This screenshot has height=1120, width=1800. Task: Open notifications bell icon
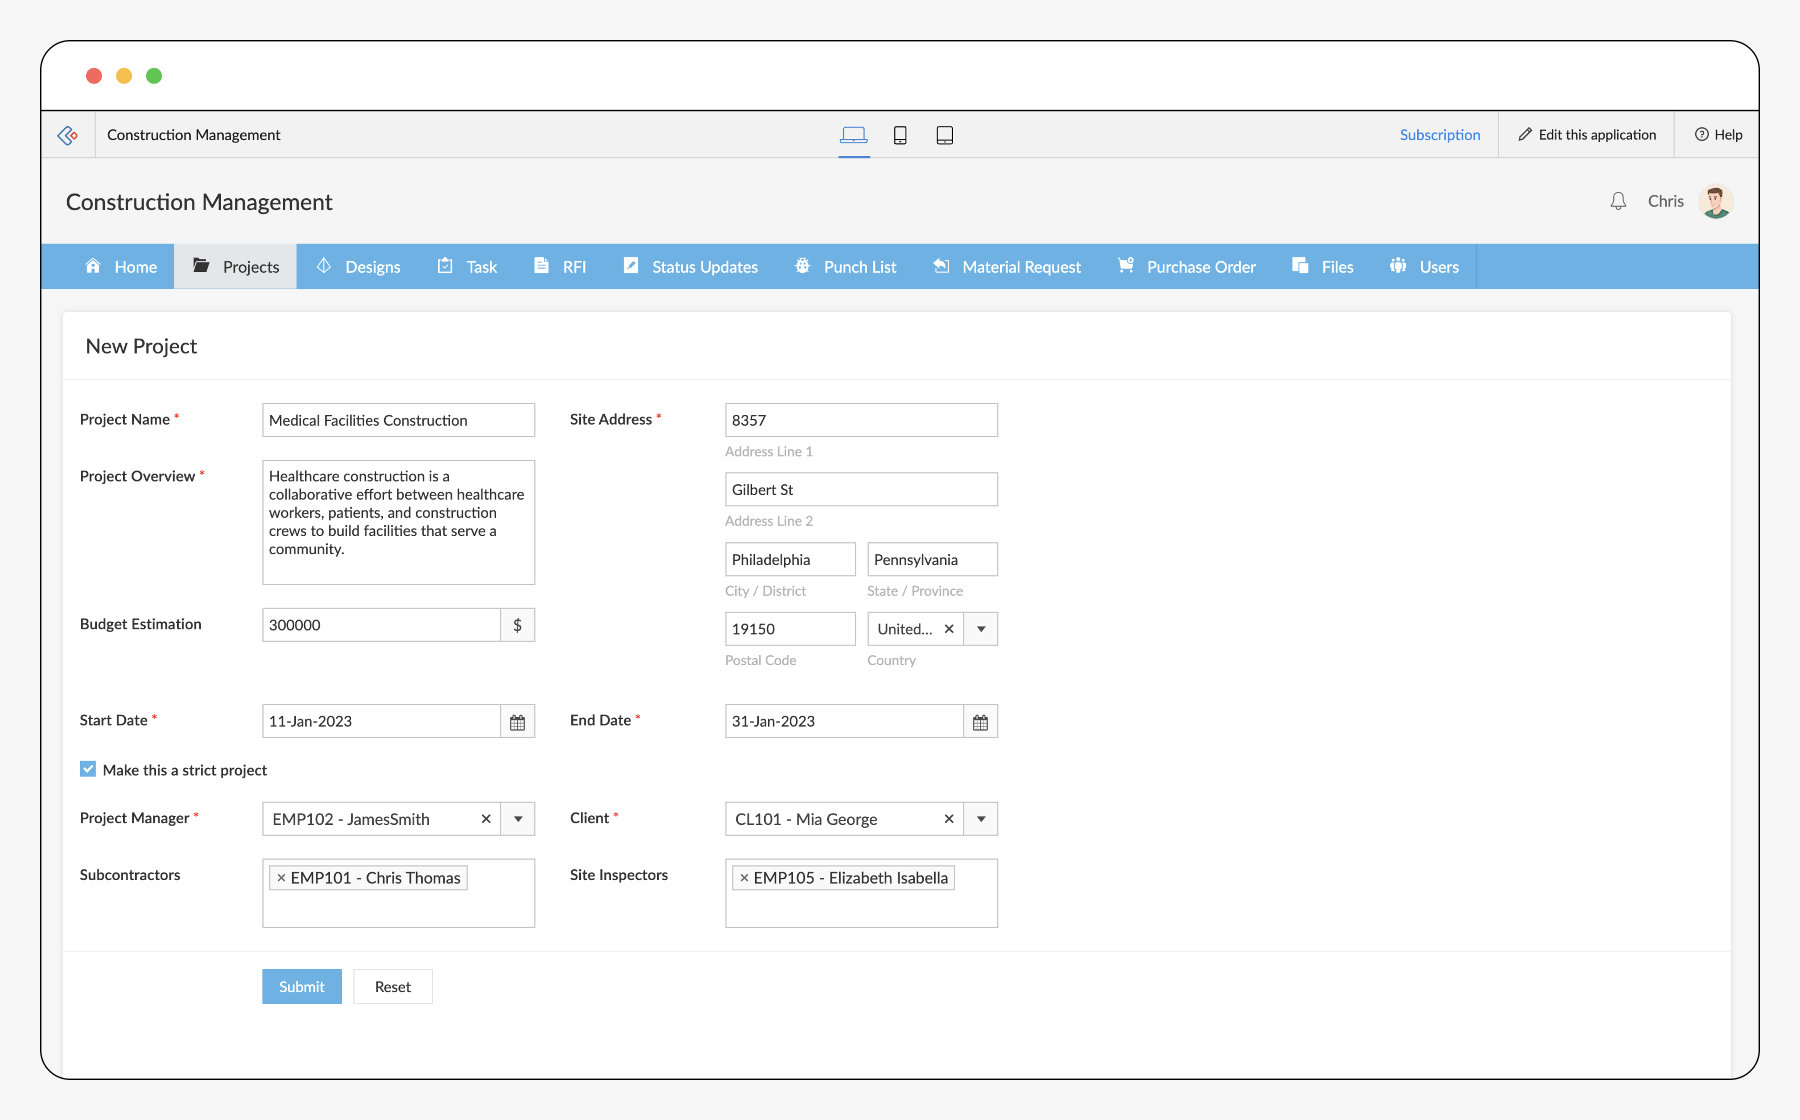[1618, 201]
